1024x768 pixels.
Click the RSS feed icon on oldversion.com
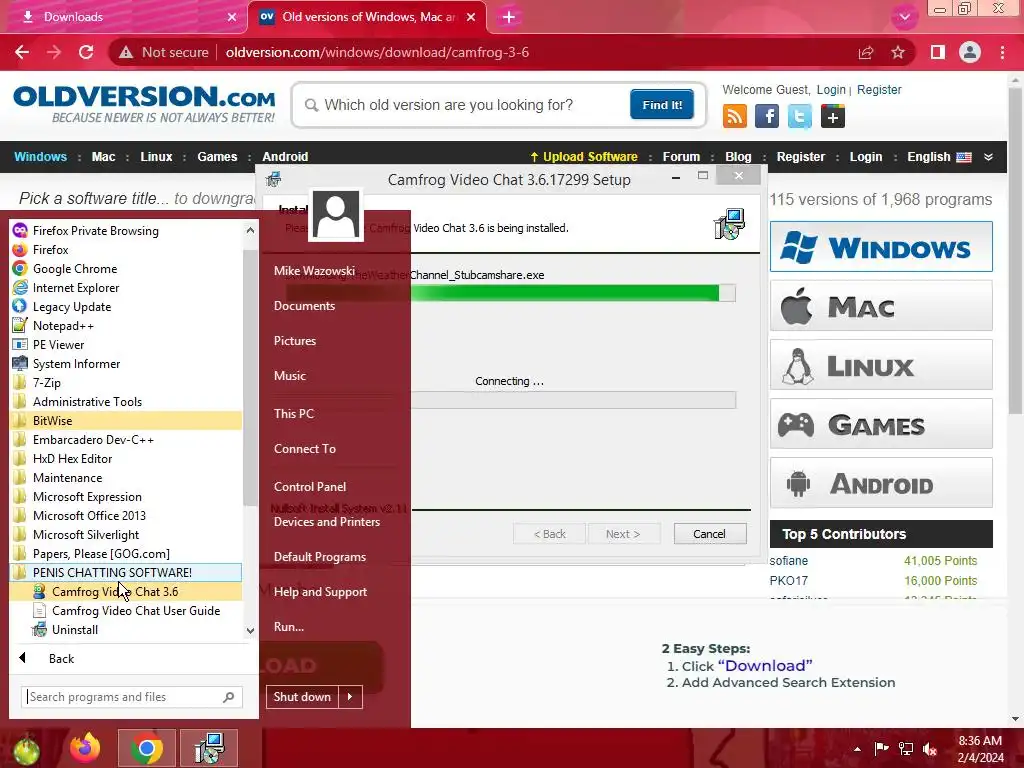tap(735, 117)
